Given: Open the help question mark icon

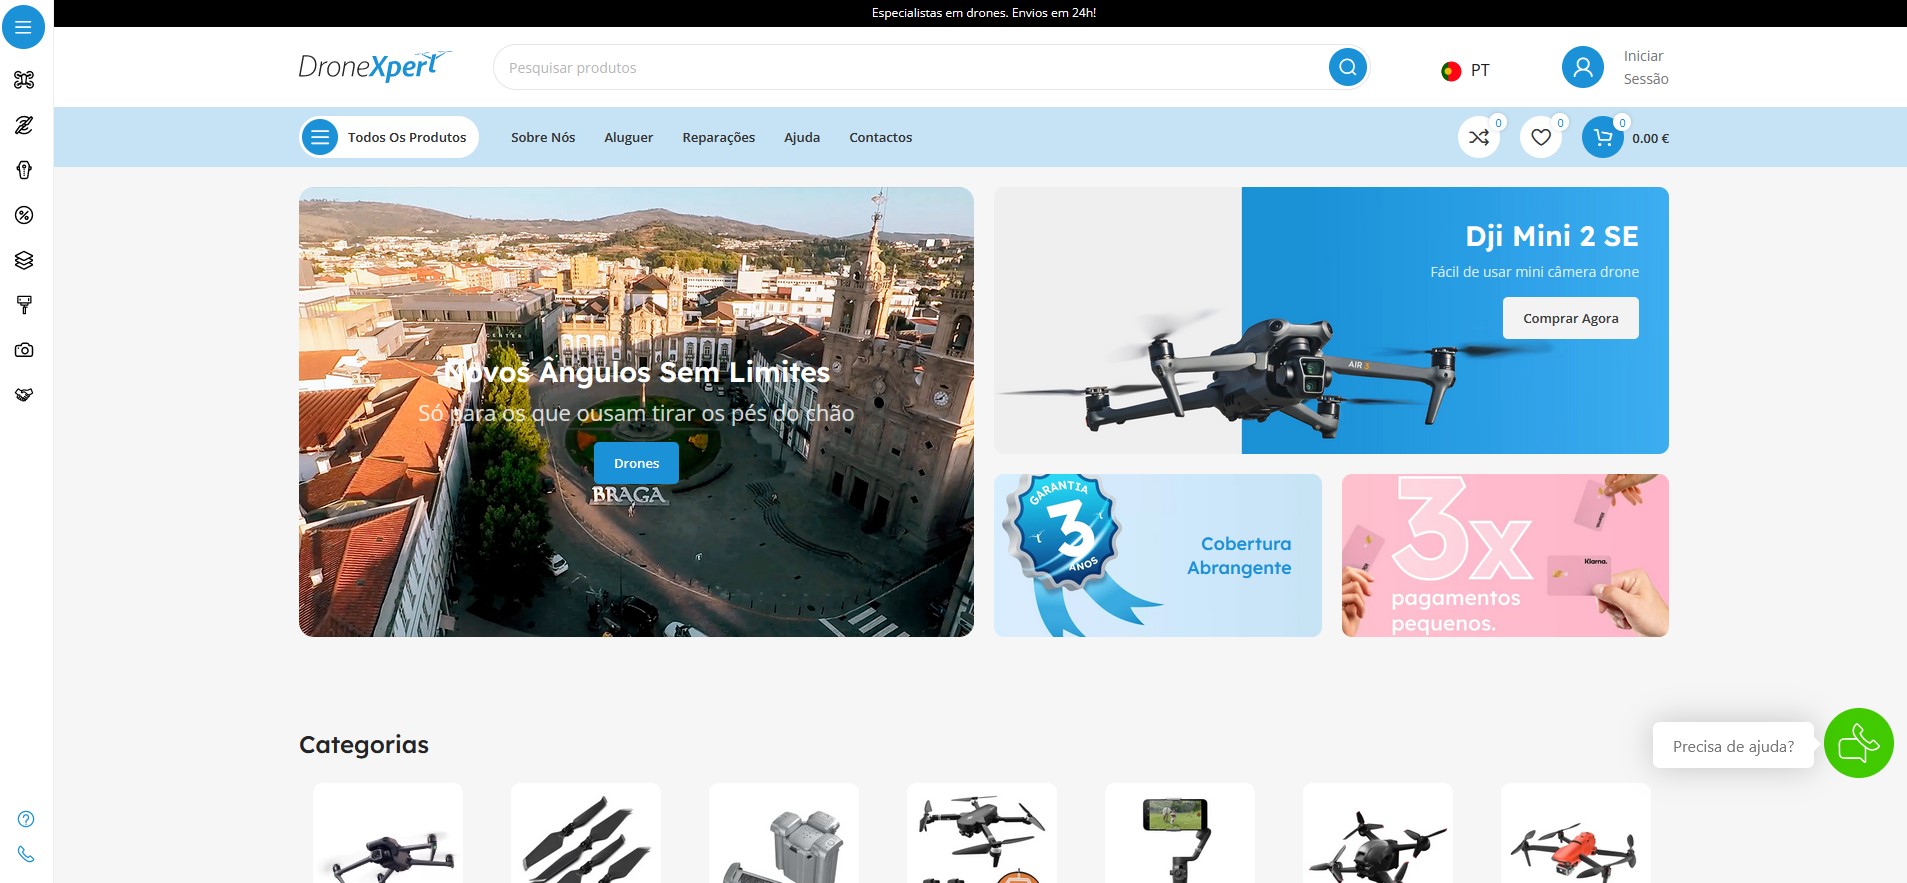Looking at the screenshot, I should pos(26,819).
